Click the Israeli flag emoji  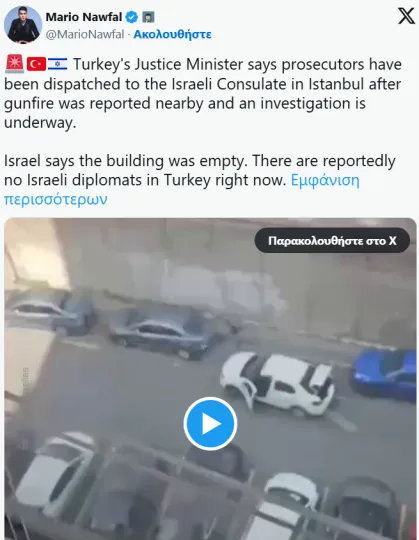(x=57, y=64)
